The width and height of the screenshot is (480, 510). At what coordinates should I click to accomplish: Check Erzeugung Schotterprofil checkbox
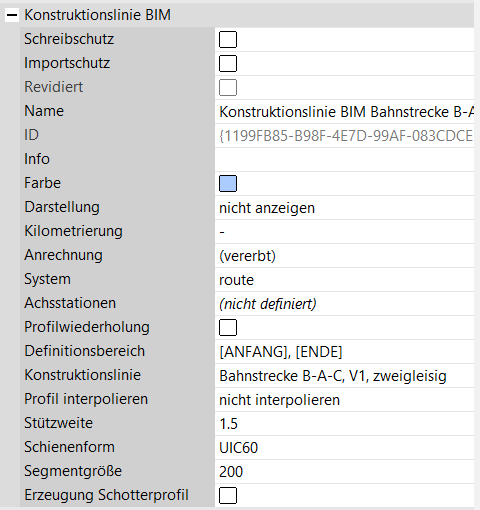click(x=228, y=496)
